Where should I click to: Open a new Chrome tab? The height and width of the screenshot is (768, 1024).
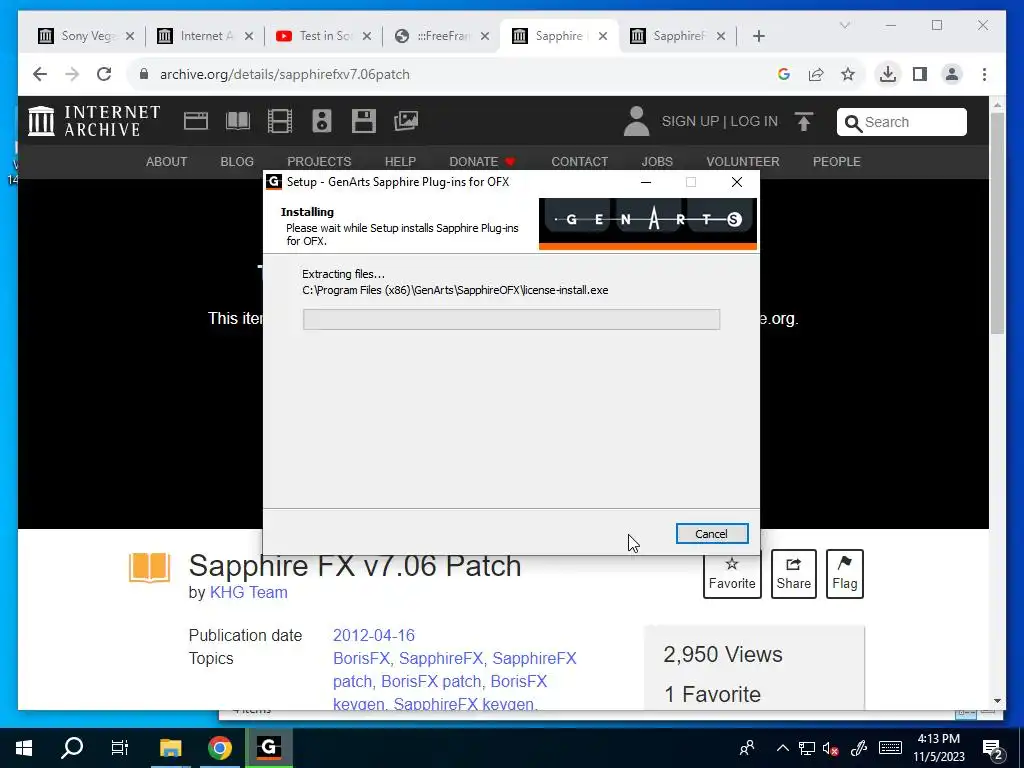tap(759, 37)
